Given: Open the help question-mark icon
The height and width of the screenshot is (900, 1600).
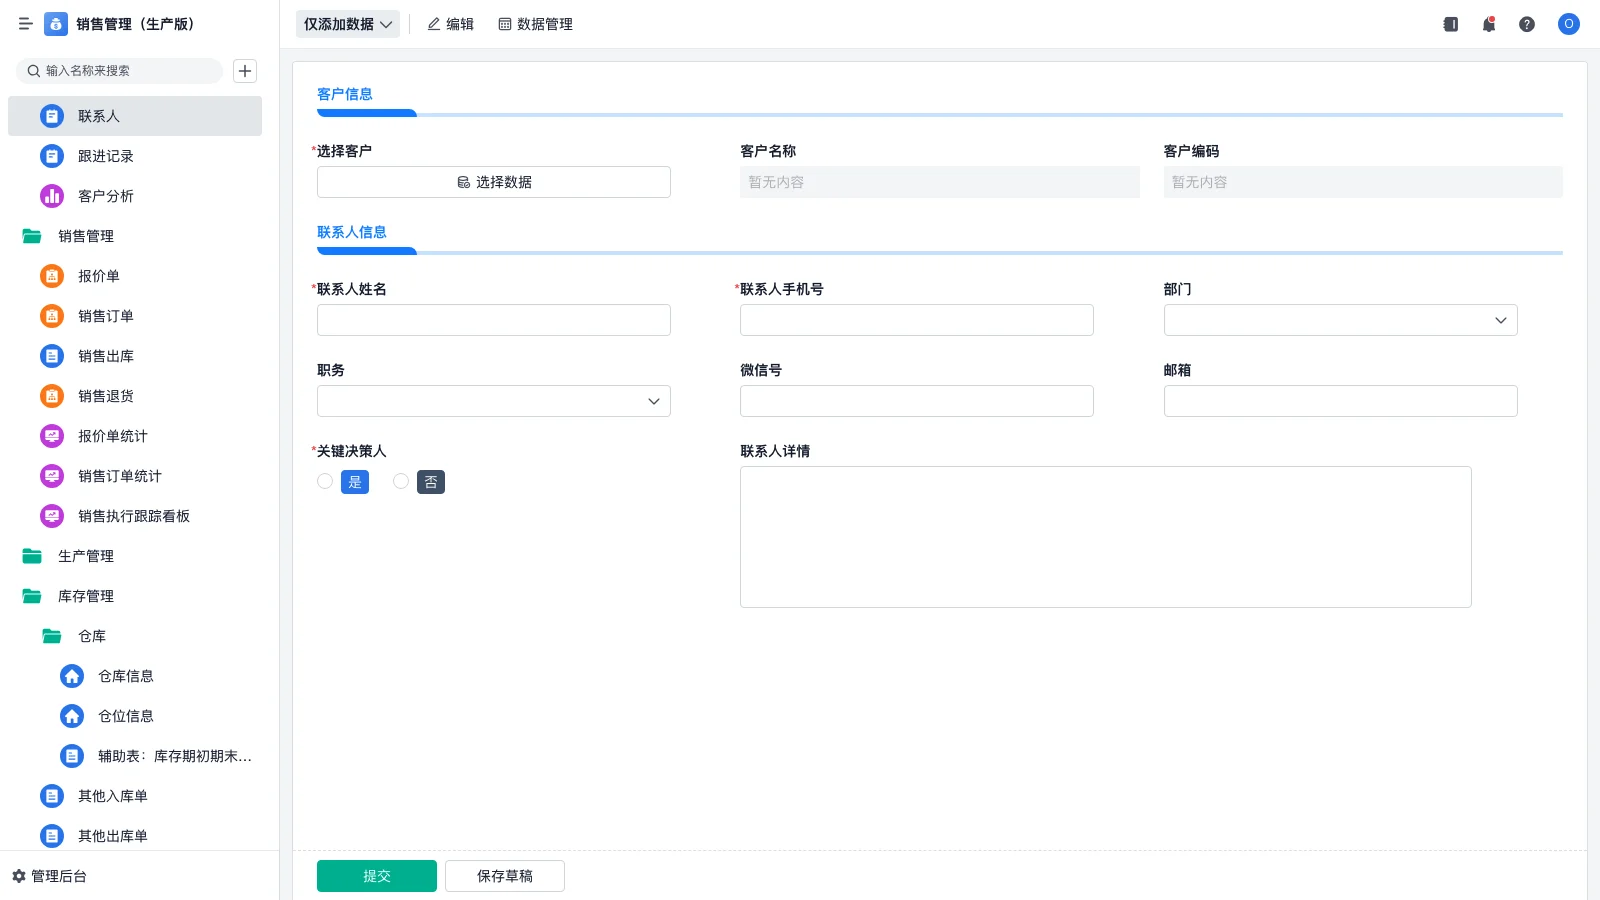Looking at the screenshot, I should pyautogui.click(x=1527, y=24).
